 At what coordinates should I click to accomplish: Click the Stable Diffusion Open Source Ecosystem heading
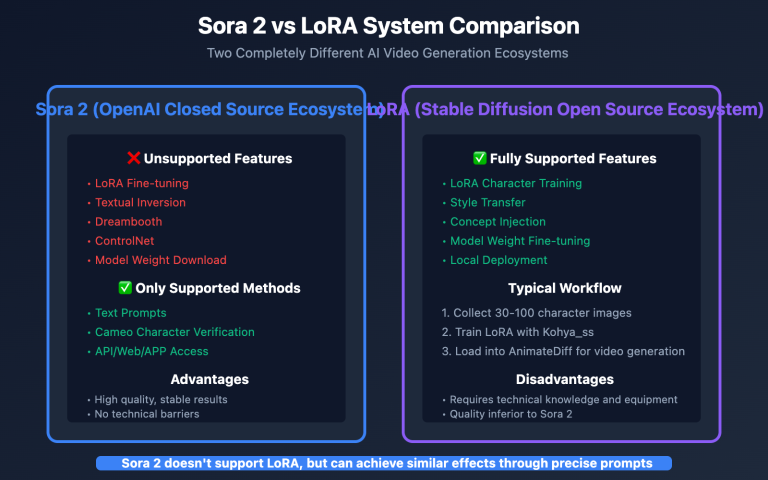575,110
